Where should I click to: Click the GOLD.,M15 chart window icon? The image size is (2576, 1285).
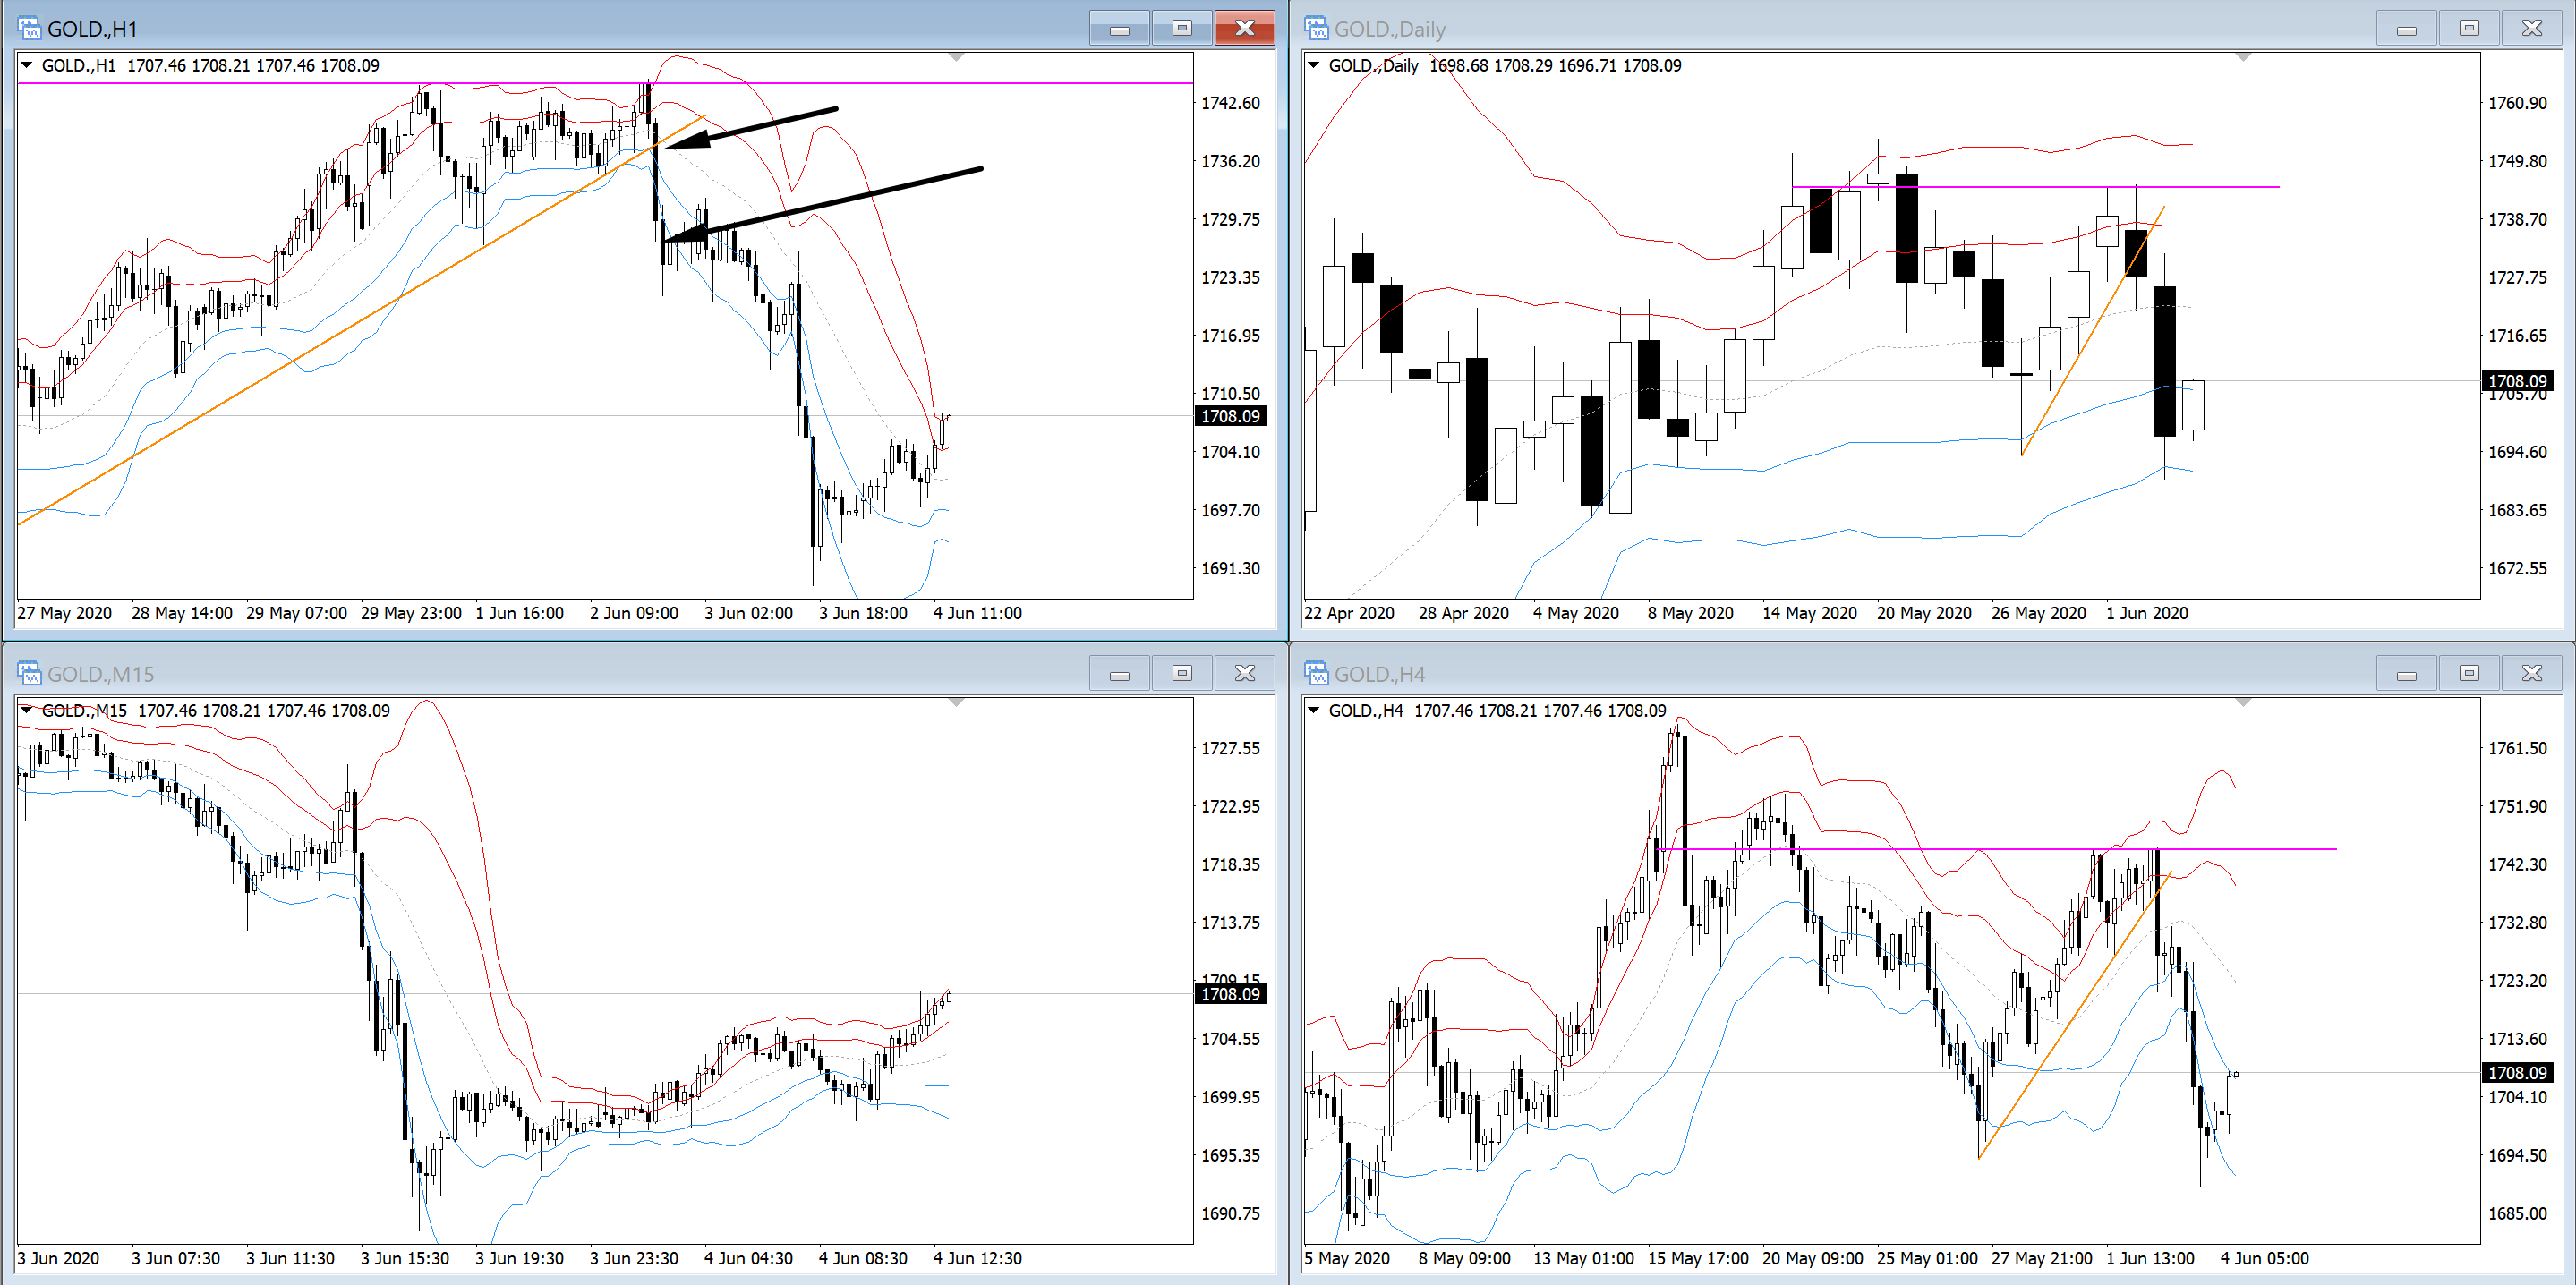tap(29, 673)
